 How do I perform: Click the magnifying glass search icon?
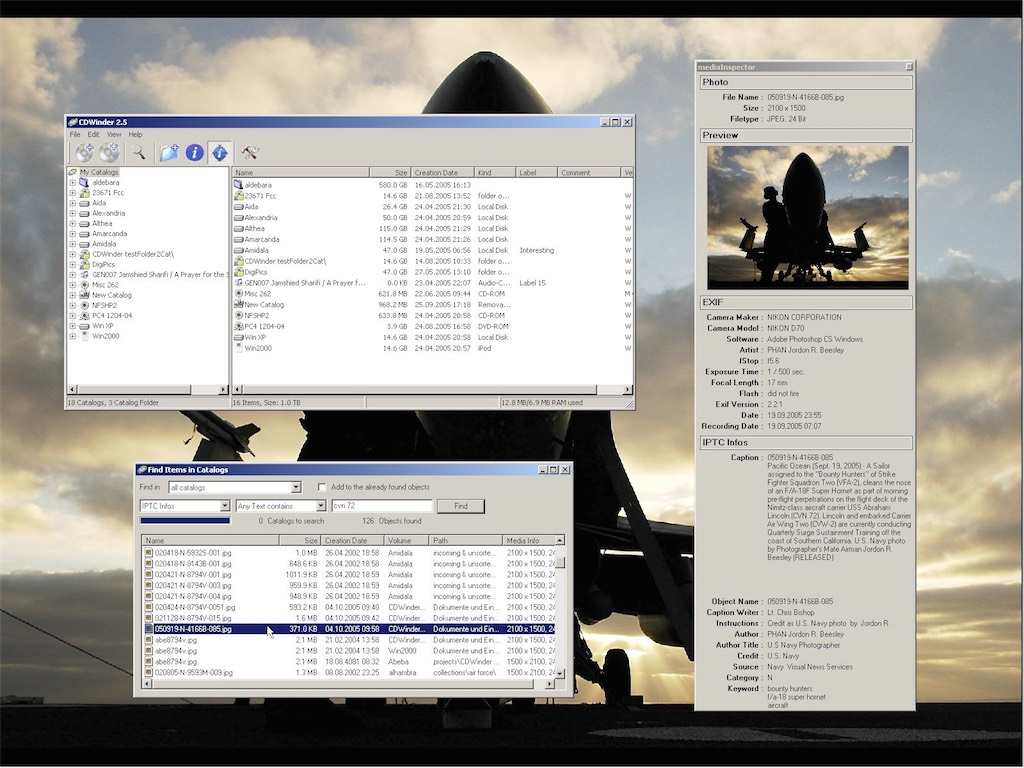point(139,152)
